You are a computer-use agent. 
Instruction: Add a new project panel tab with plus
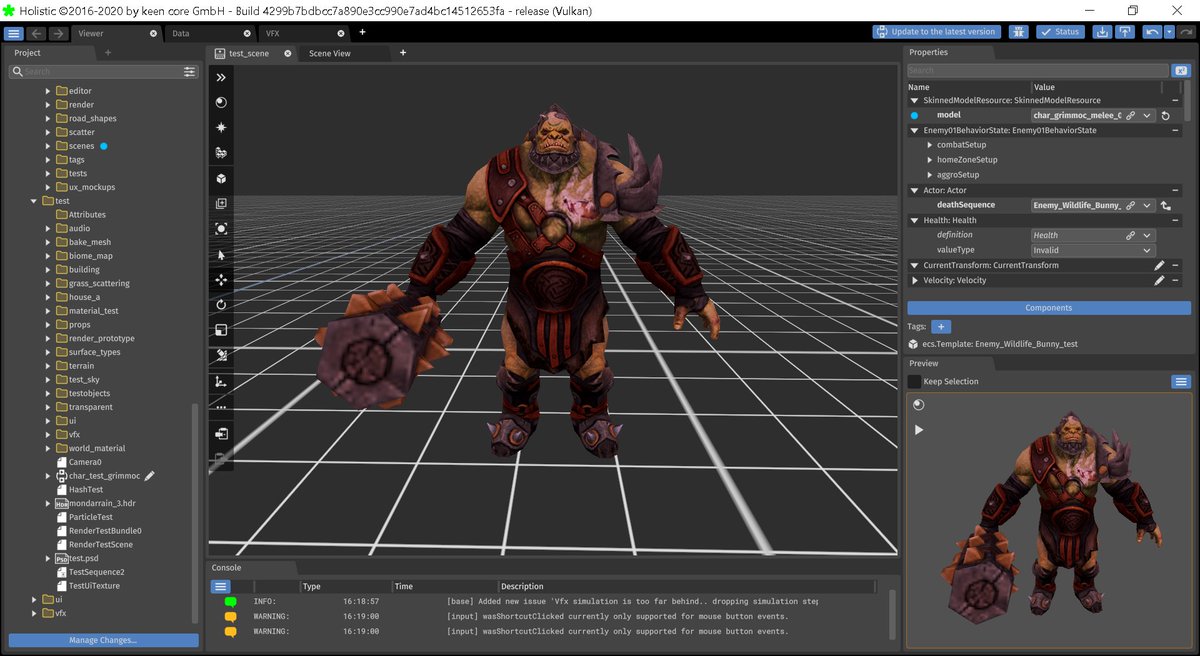pyautogui.click(x=108, y=52)
